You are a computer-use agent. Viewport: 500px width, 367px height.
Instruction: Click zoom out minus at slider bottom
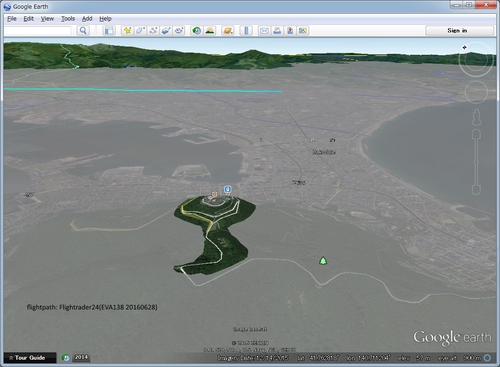(x=477, y=190)
